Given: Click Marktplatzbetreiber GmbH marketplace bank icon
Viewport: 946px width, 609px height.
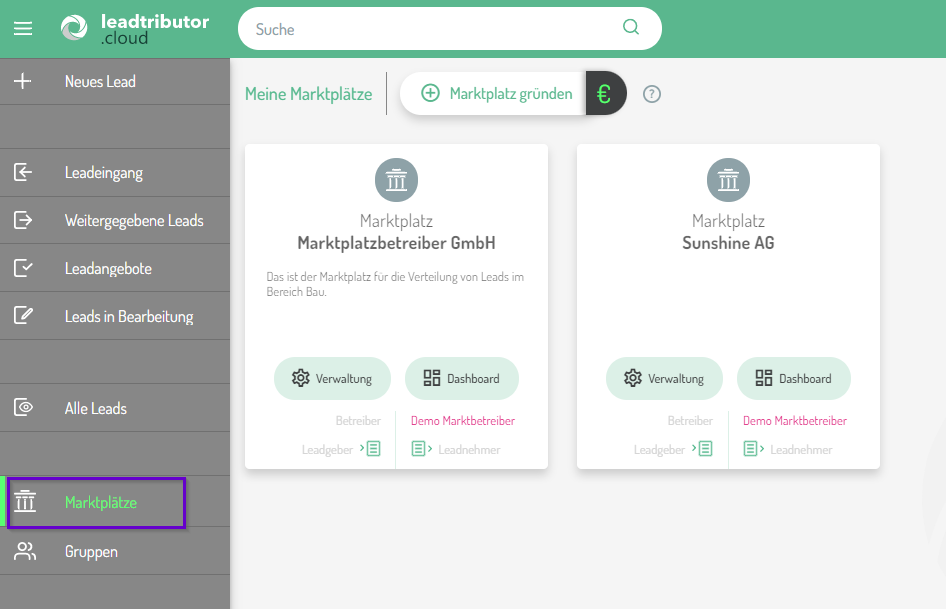Looking at the screenshot, I should point(396,181).
